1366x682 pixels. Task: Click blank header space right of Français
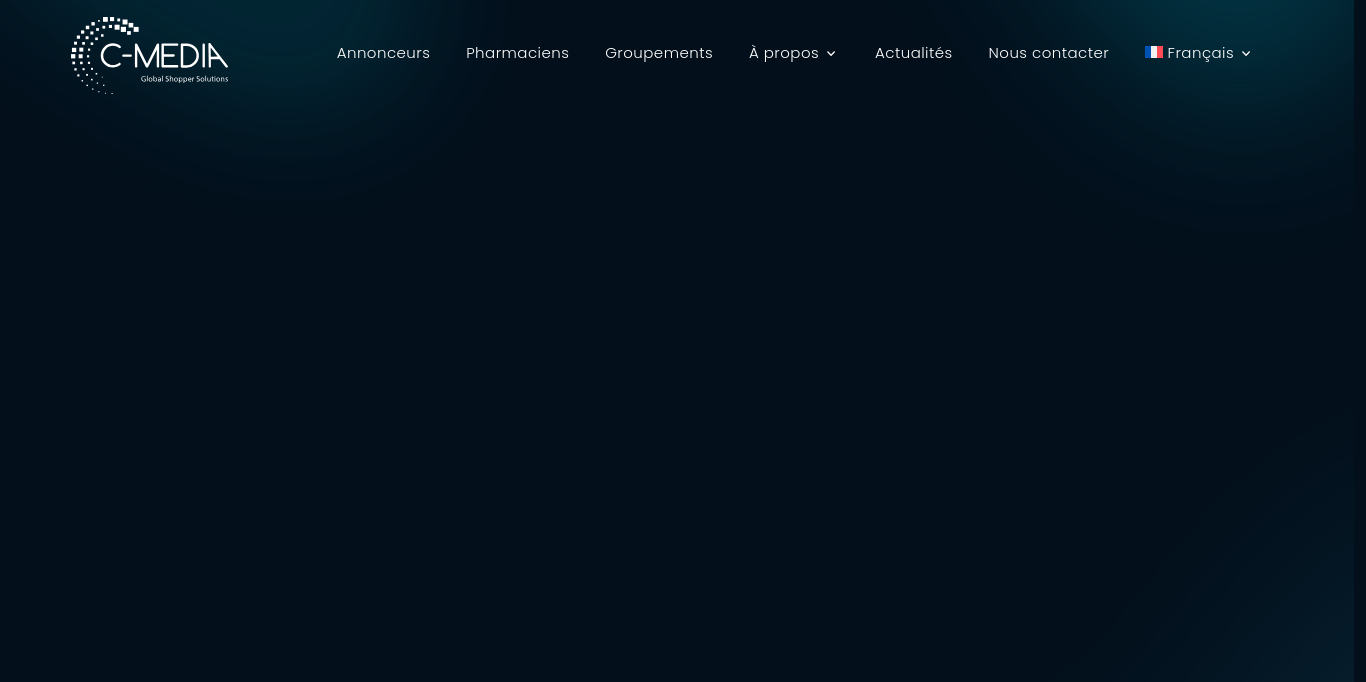(x=1300, y=53)
